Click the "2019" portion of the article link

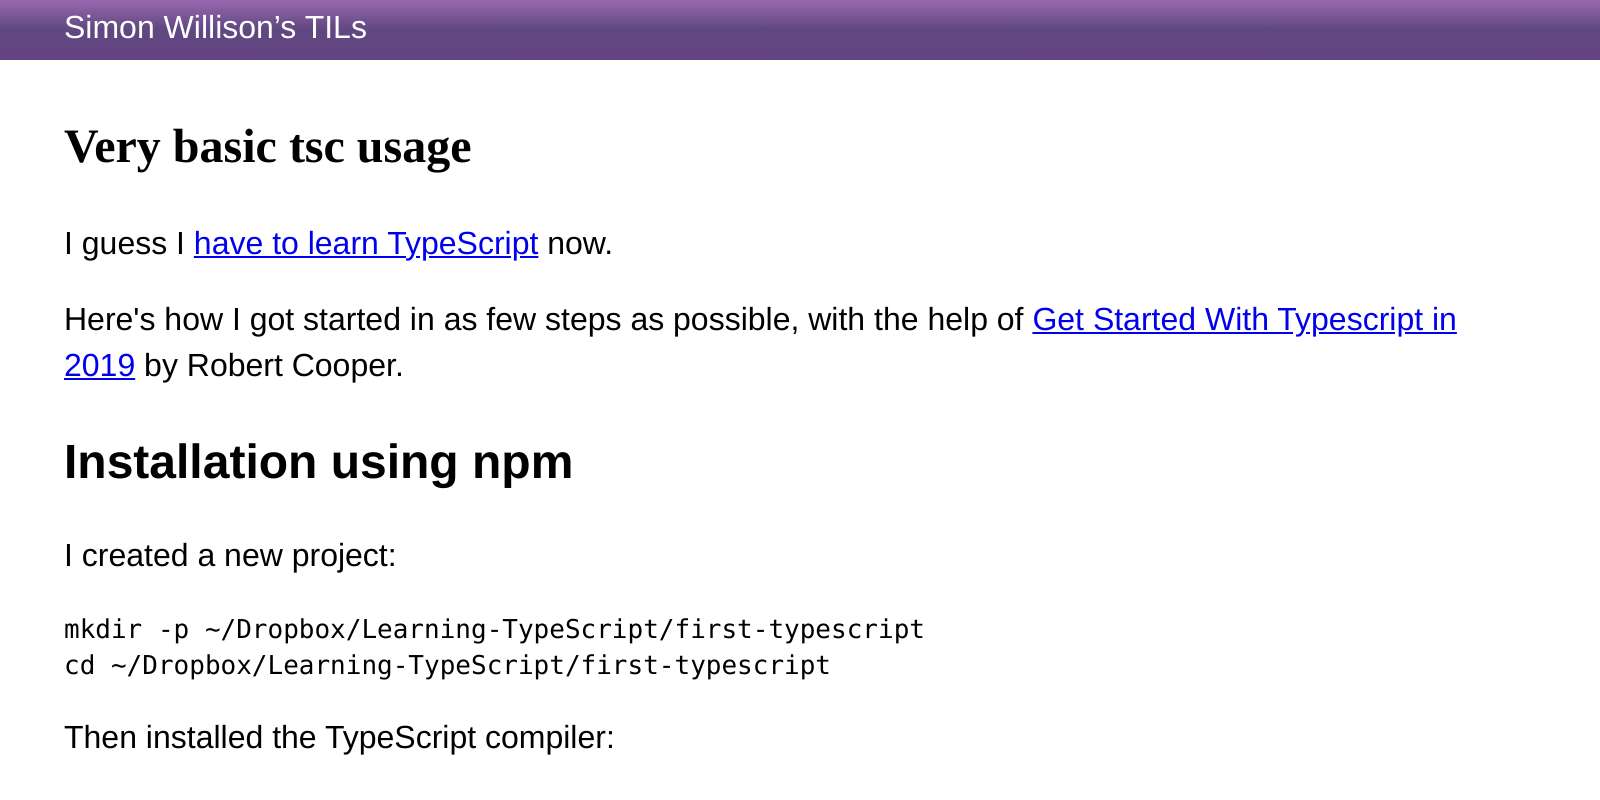click(x=98, y=366)
